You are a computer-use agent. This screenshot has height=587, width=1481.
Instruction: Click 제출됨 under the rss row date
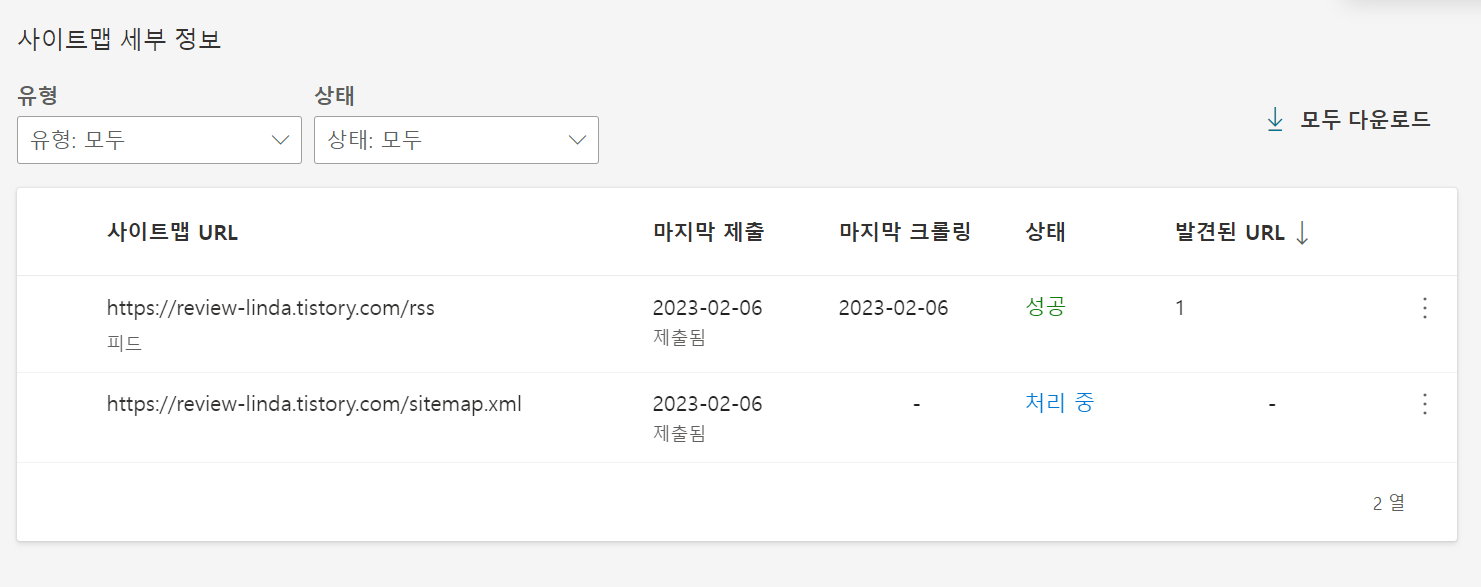679,338
